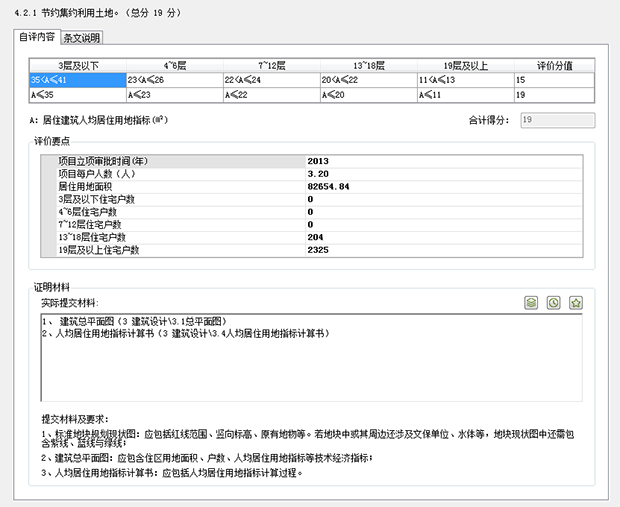The image size is (620, 507).
Task: Select table cell A≤35
Action: (78, 95)
